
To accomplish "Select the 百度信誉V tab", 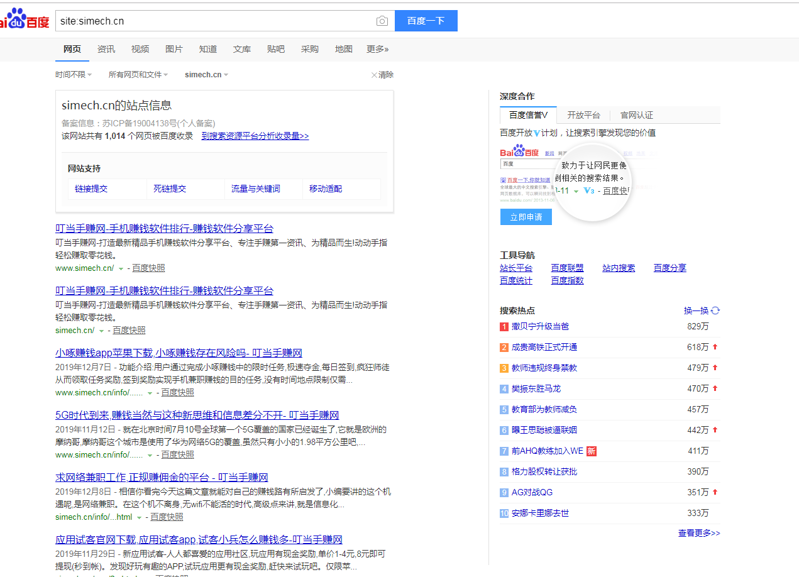I will pos(528,115).
